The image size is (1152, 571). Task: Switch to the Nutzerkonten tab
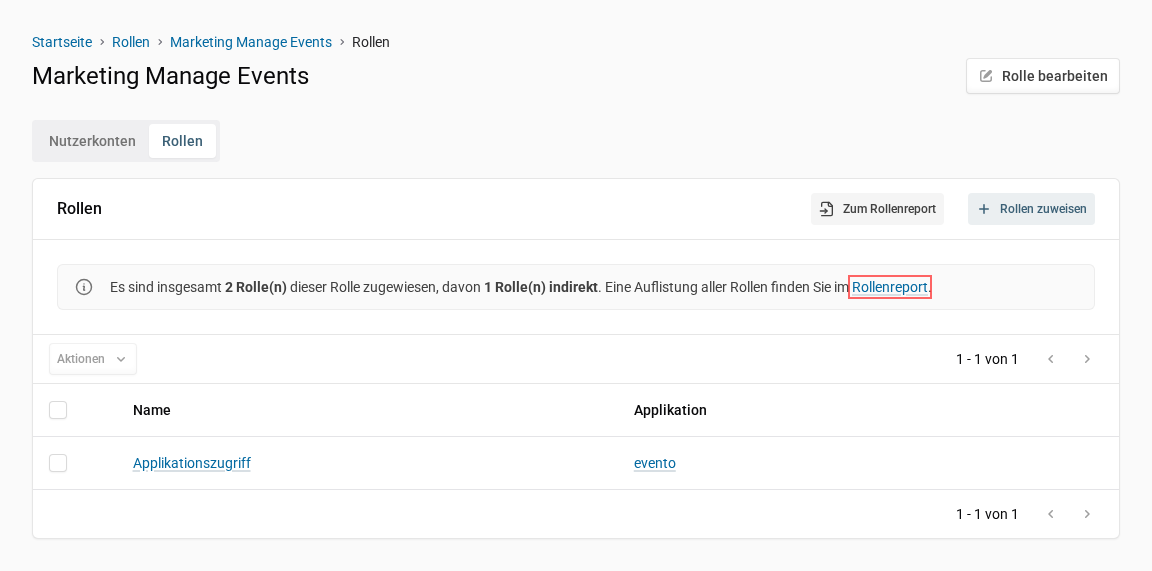tap(93, 141)
